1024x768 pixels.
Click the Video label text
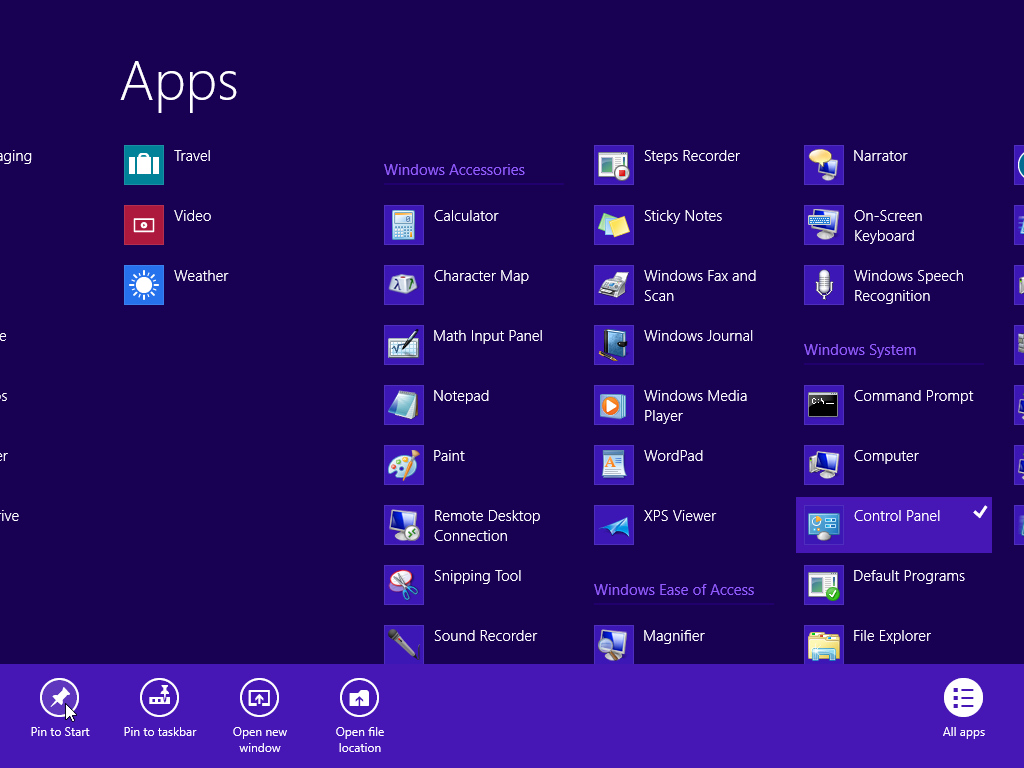click(193, 216)
